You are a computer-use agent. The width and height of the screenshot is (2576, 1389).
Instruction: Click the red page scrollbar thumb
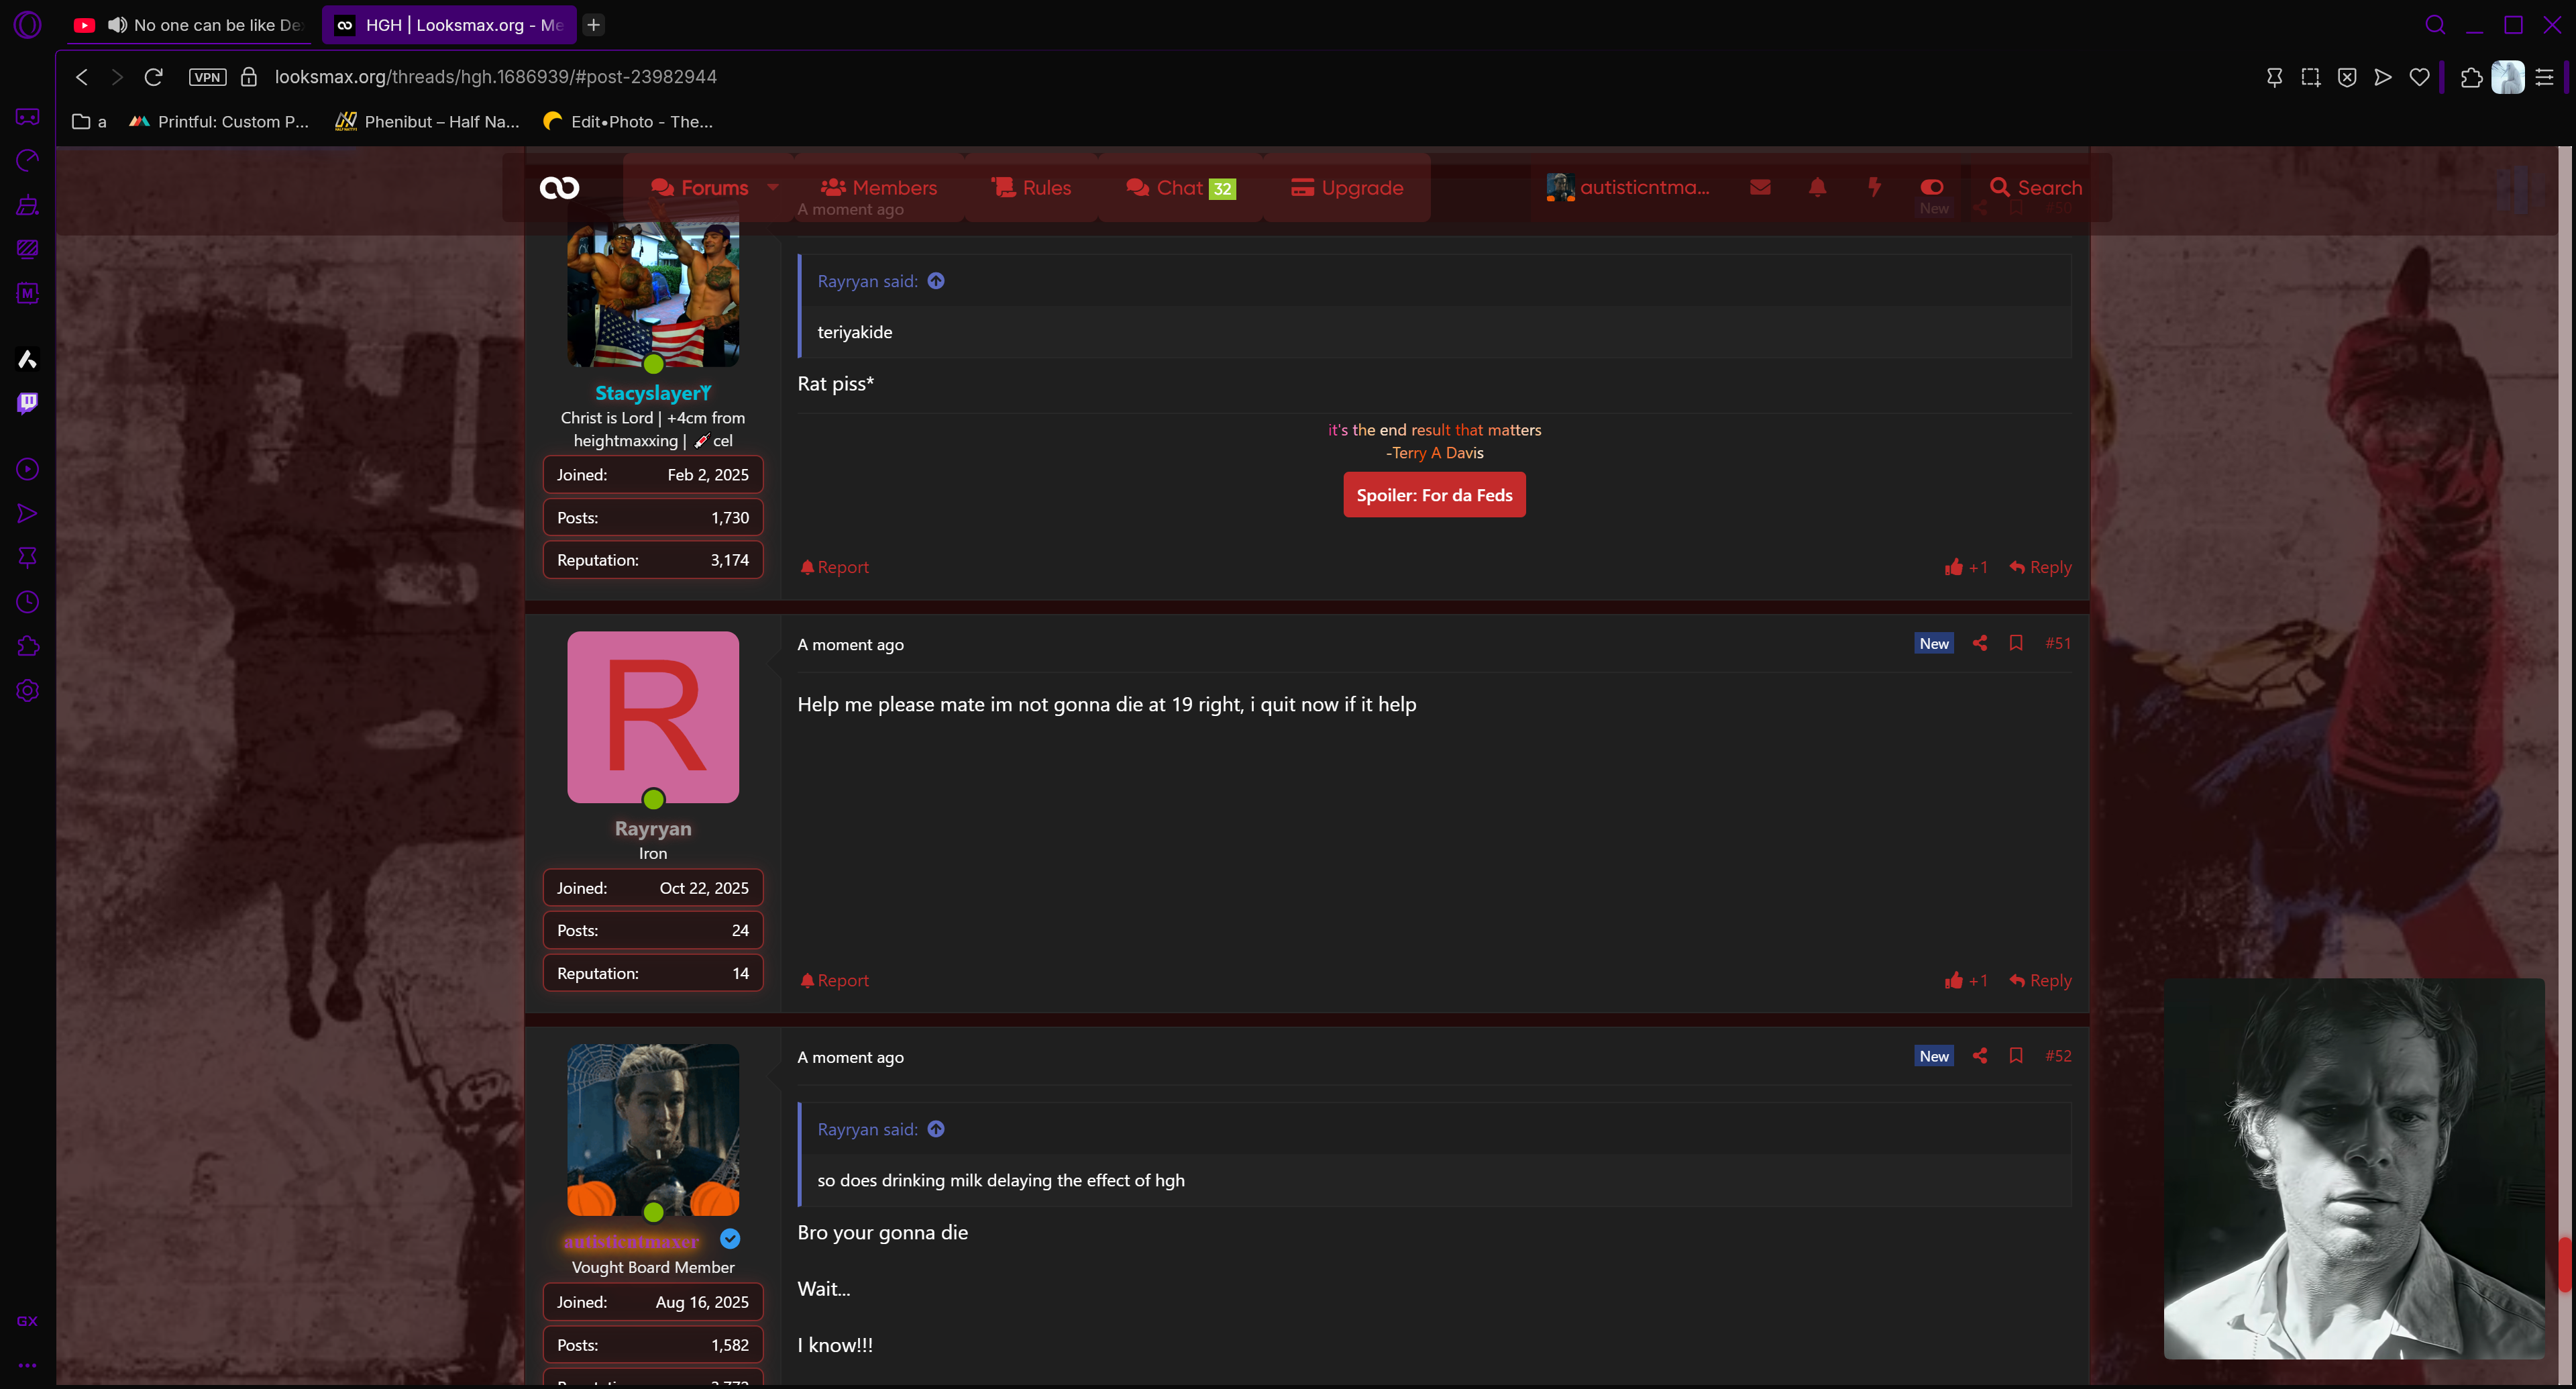tap(2566, 1265)
